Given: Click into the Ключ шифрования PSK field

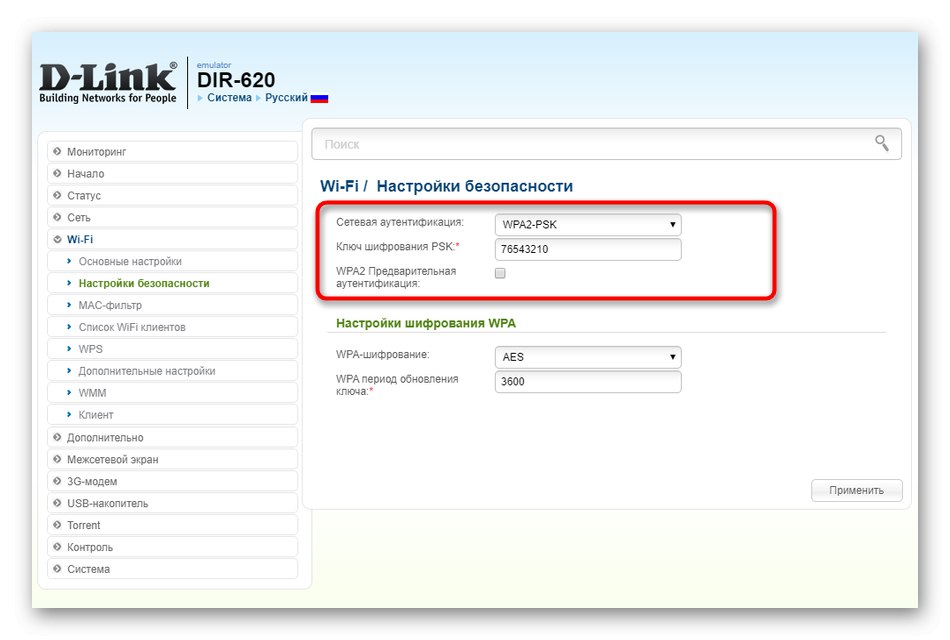Looking at the screenshot, I should (x=587, y=248).
